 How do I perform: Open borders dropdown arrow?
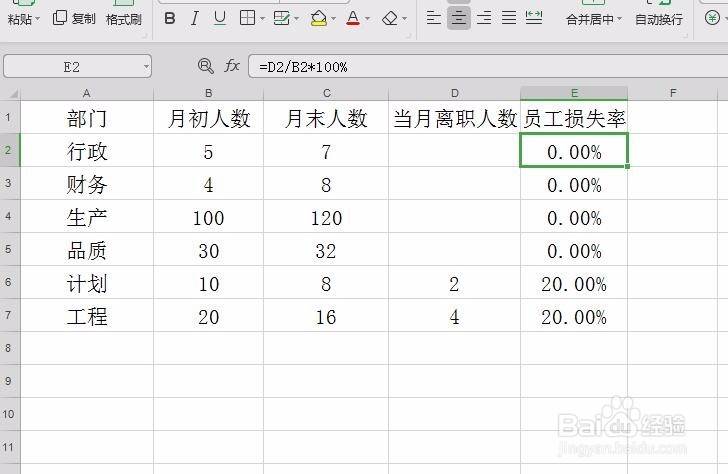[x=262, y=19]
